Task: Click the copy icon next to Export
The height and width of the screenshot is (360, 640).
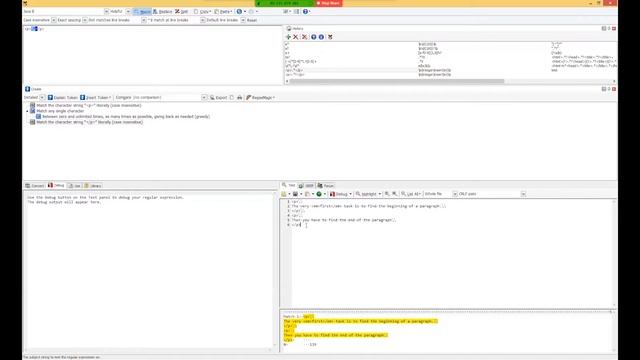Action: click(x=232, y=98)
